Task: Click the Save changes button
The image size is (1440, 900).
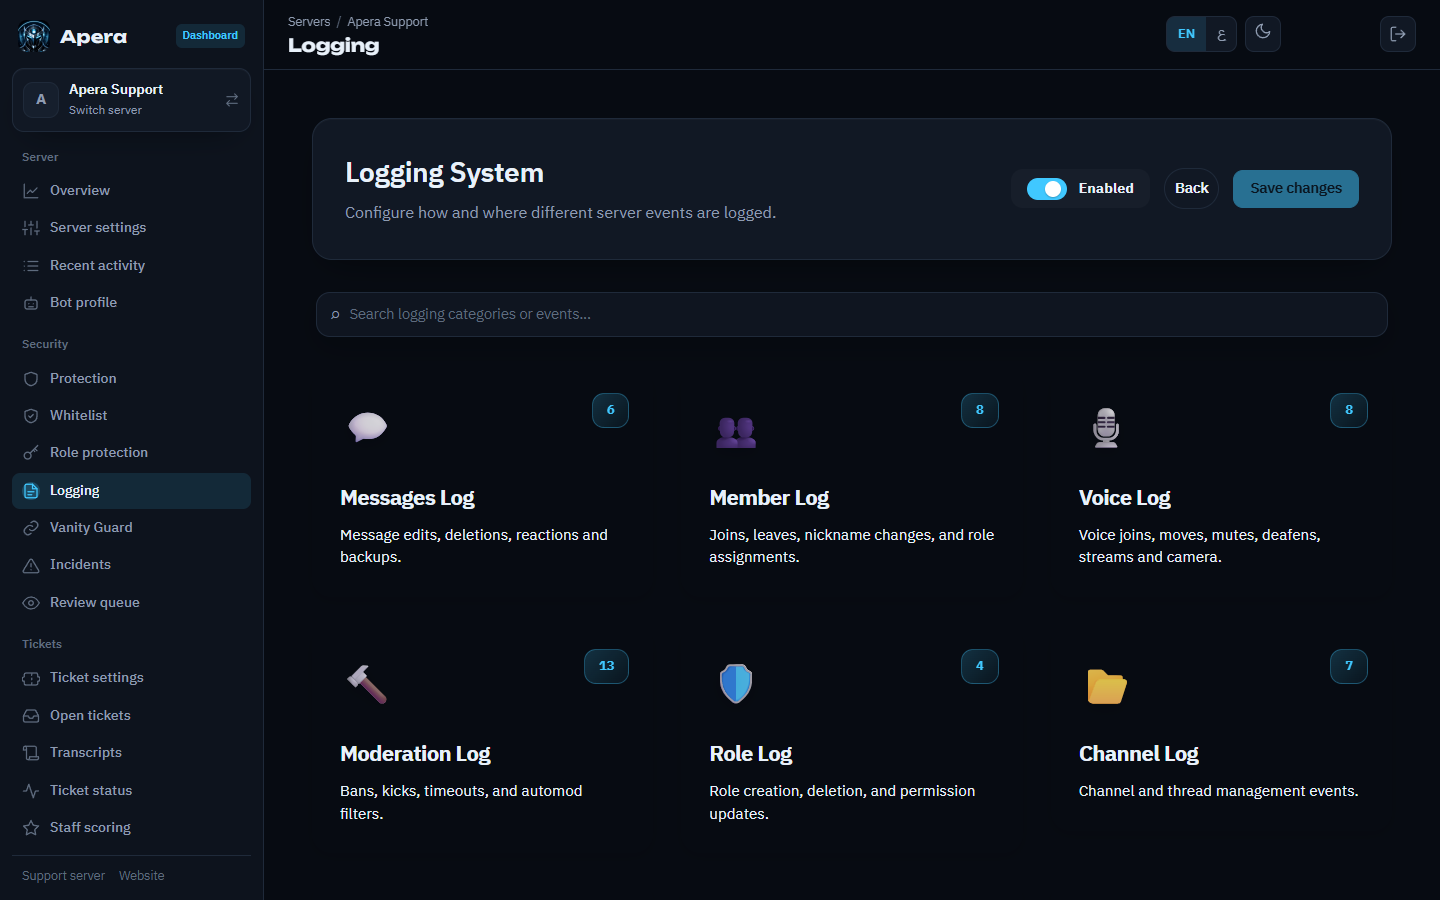Action: click(1295, 189)
